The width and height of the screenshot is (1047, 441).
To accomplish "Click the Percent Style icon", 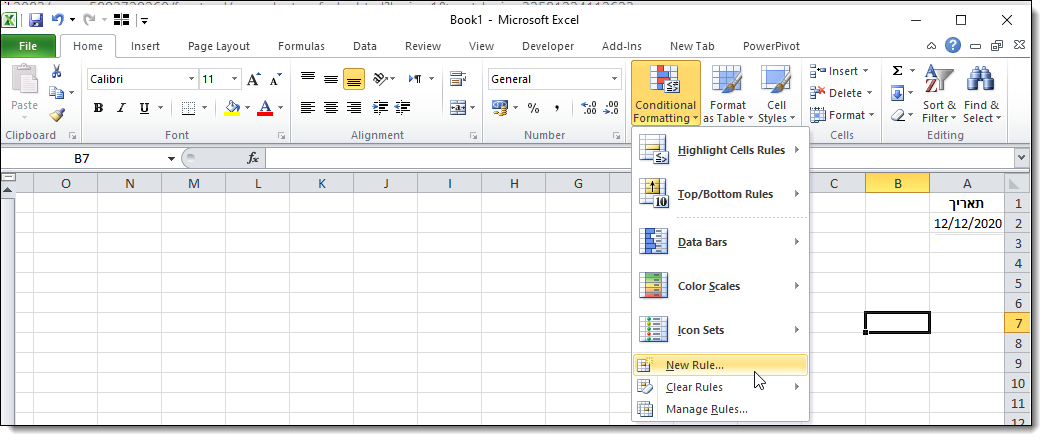I will (x=533, y=108).
